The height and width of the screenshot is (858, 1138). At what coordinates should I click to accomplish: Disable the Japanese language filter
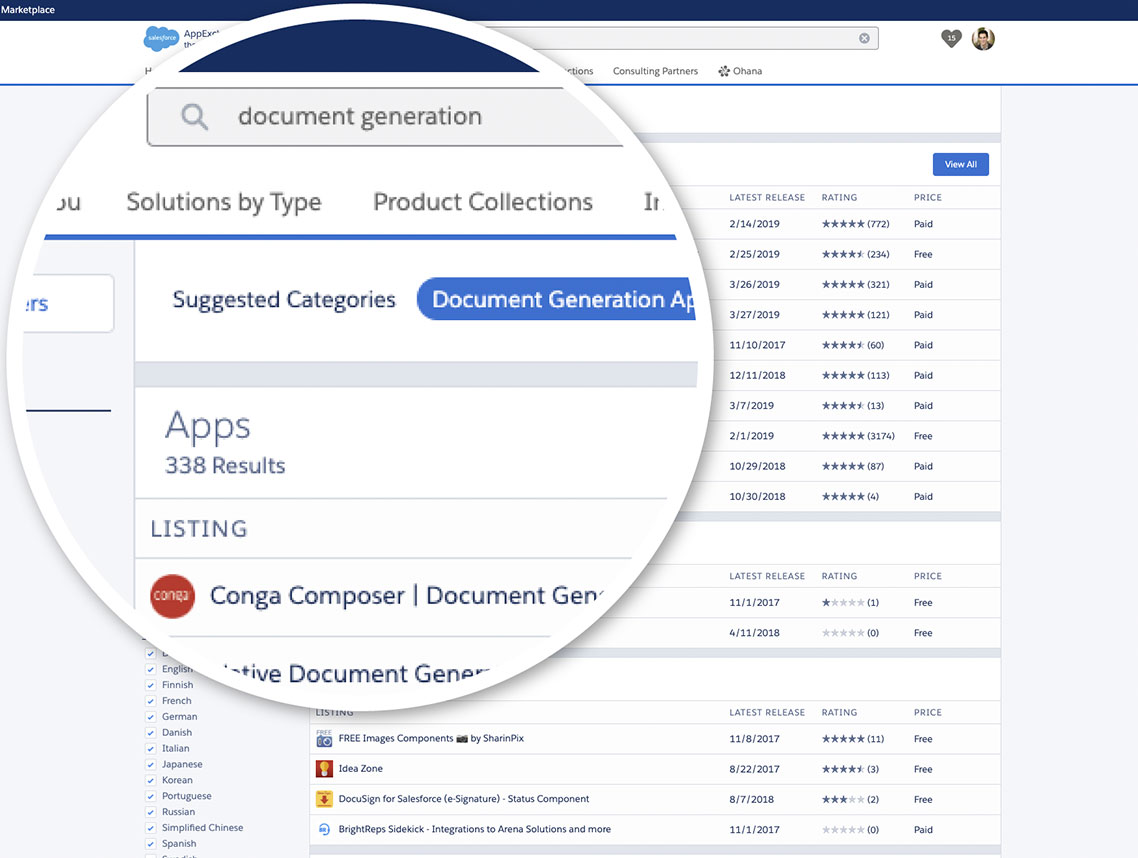[152, 764]
